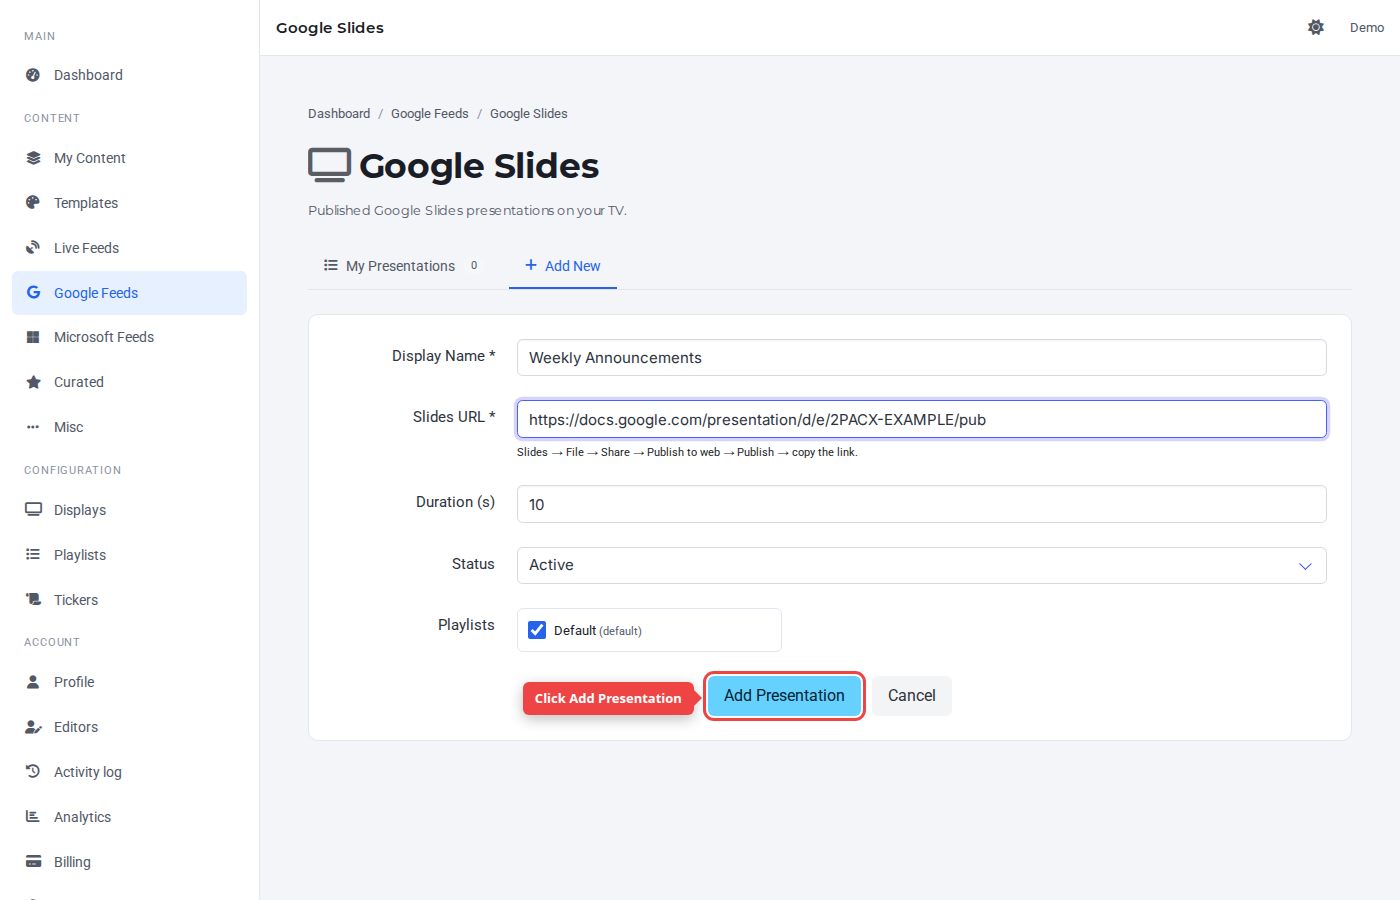Click the Duration input field
Screen dimensions: 1400x900
click(x=921, y=504)
